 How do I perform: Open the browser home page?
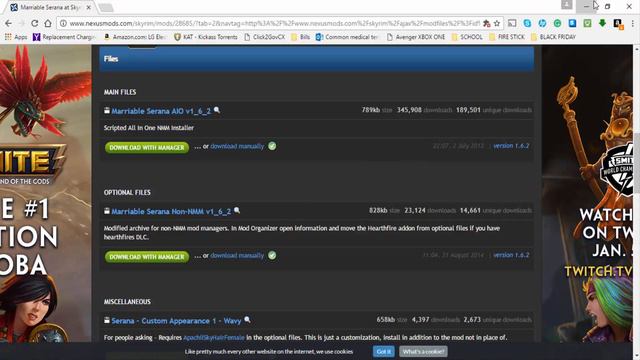(48, 23)
